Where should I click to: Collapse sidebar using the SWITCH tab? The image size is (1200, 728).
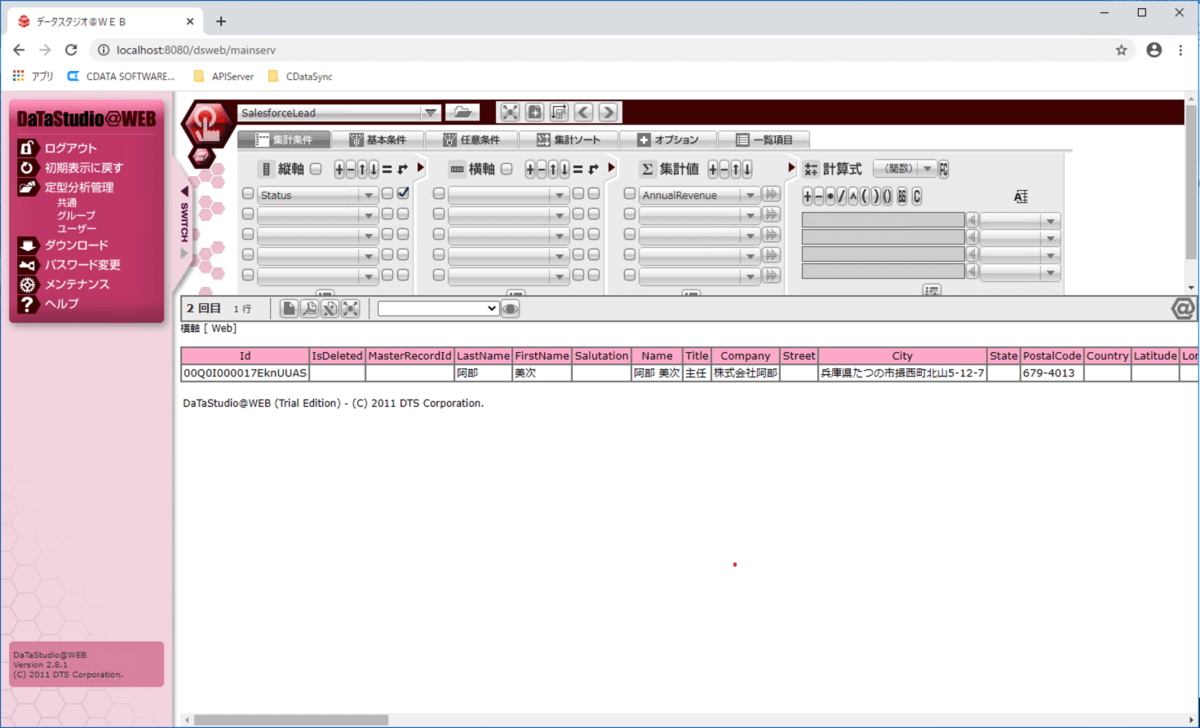[184, 224]
